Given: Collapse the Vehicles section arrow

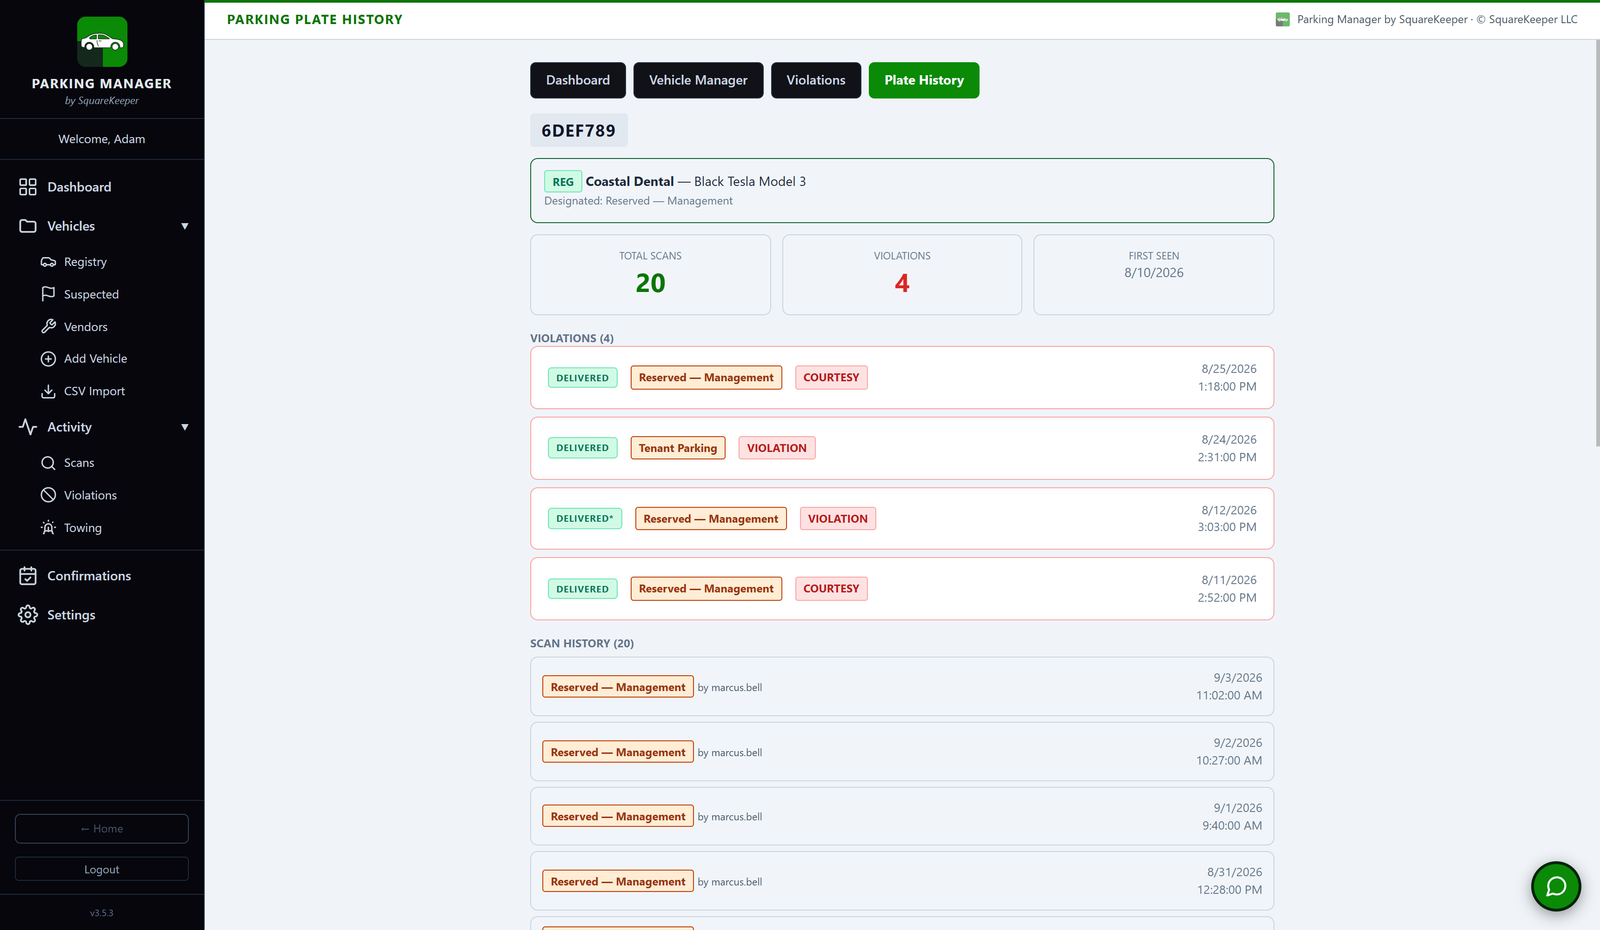Looking at the screenshot, I should click(x=185, y=226).
